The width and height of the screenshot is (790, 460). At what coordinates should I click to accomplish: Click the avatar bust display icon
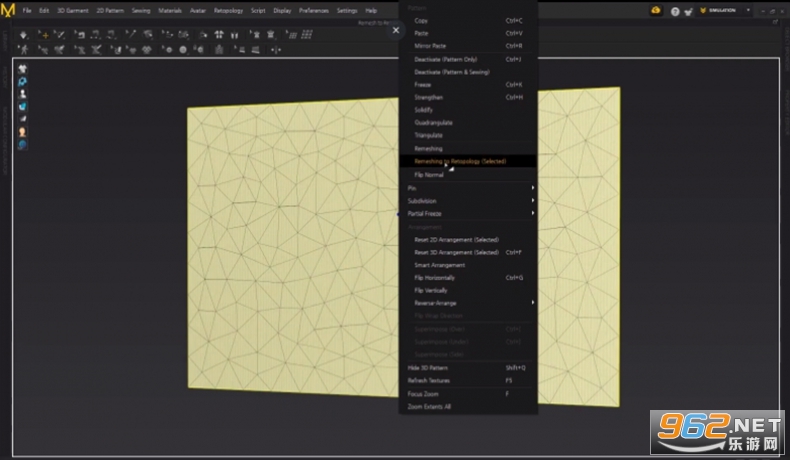click(x=22, y=94)
